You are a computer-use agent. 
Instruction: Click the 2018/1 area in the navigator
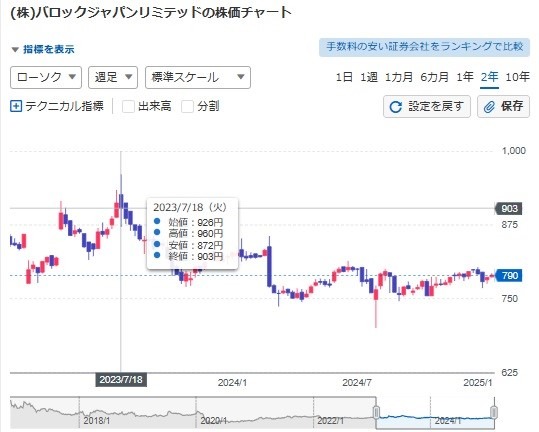coord(97,421)
